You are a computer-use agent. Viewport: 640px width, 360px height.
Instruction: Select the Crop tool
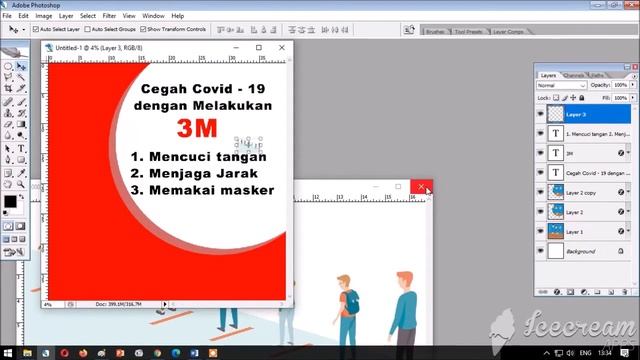point(8,88)
